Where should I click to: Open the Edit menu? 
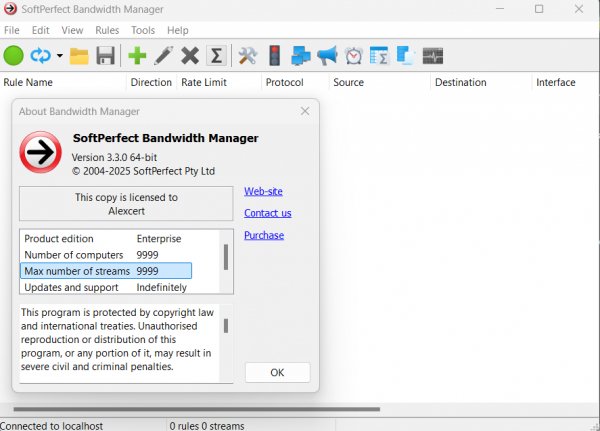[x=41, y=30]
